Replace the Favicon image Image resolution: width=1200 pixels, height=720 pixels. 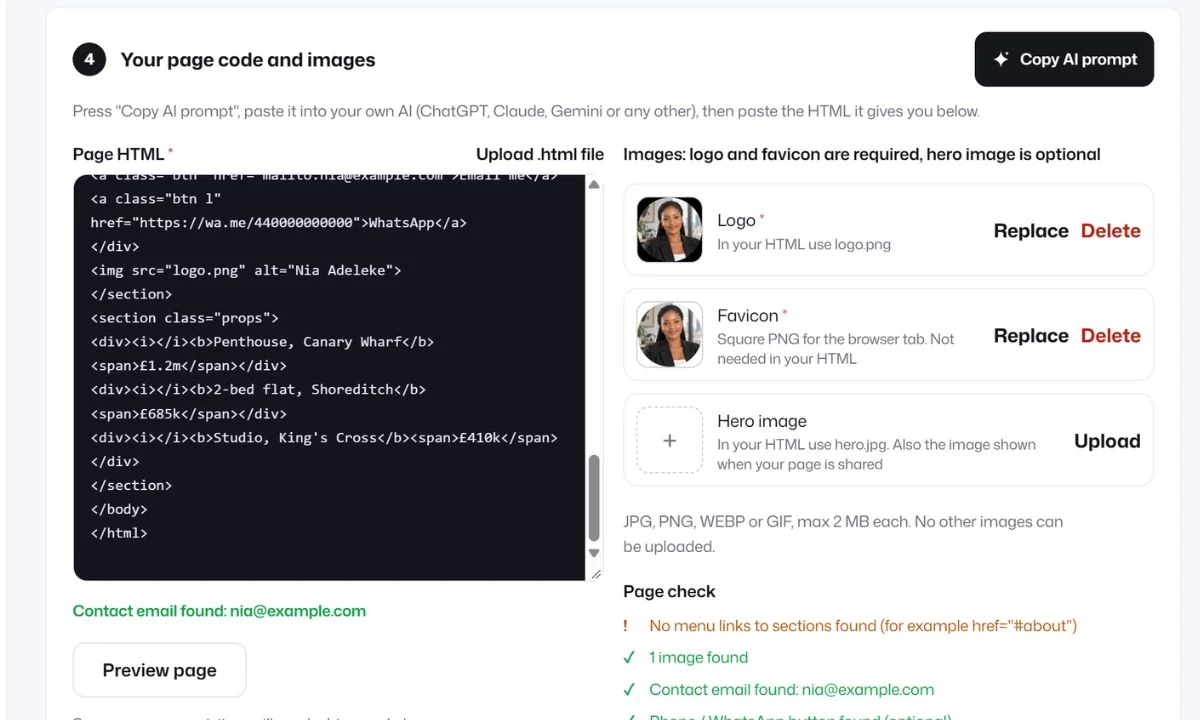tap(1031, 336)
